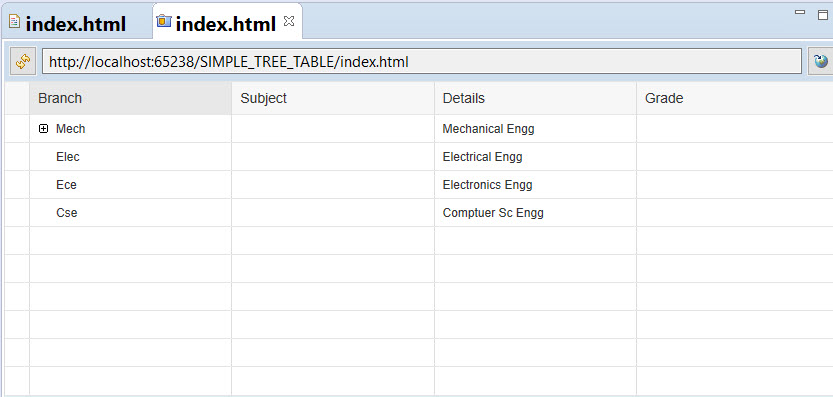Viewport: 833px width, 397px height.
Task: Close the active index.html tab
Action: tap(289, 21)
